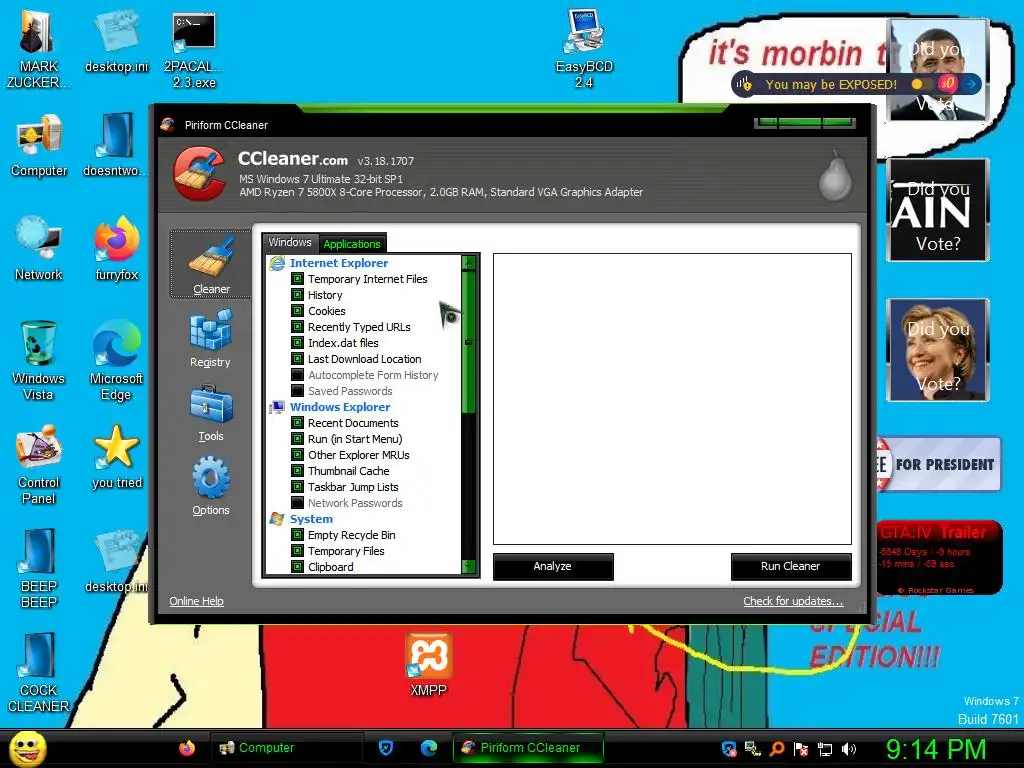Click the 'FOR PRESIDENT' gadget banner
This screenshot has width=1024, height=768.
(938, 464)
